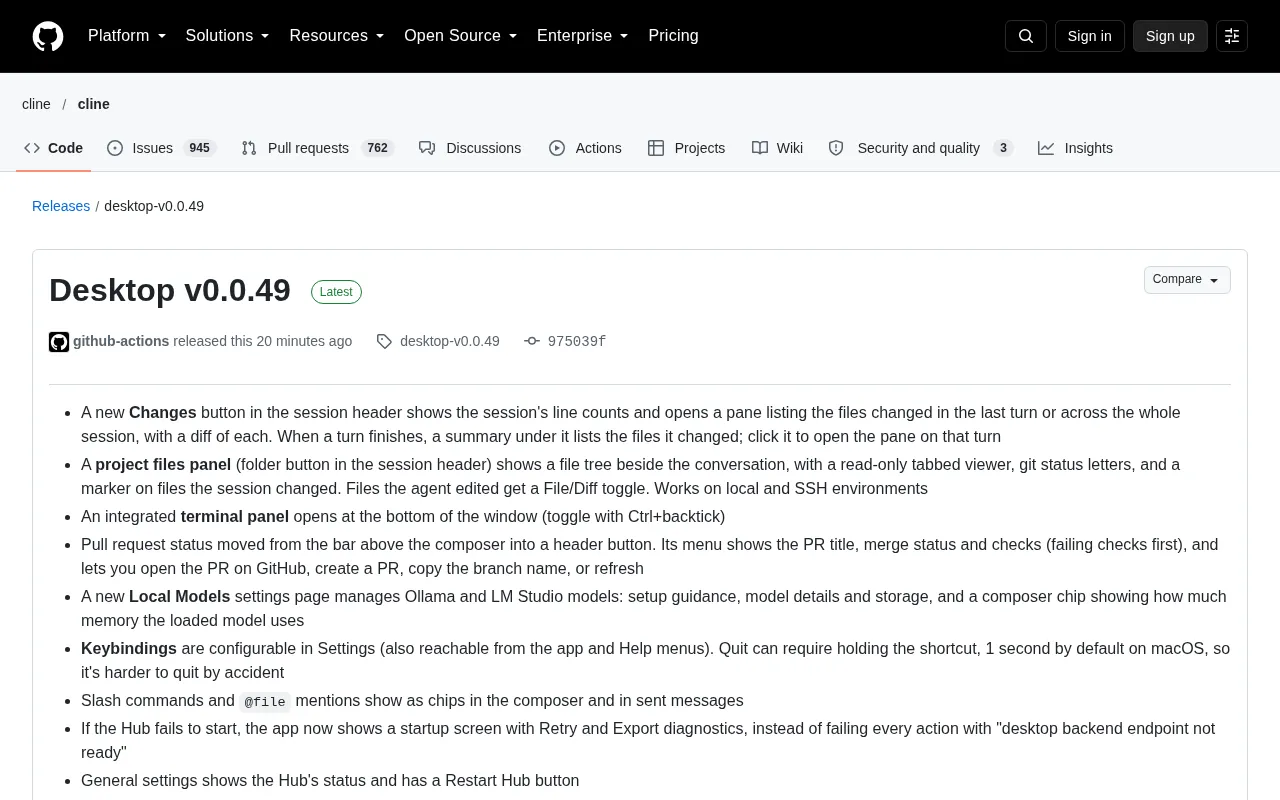Click the bold 'project files panel' text
The image size is (1280, 800).
coord(163,465)
